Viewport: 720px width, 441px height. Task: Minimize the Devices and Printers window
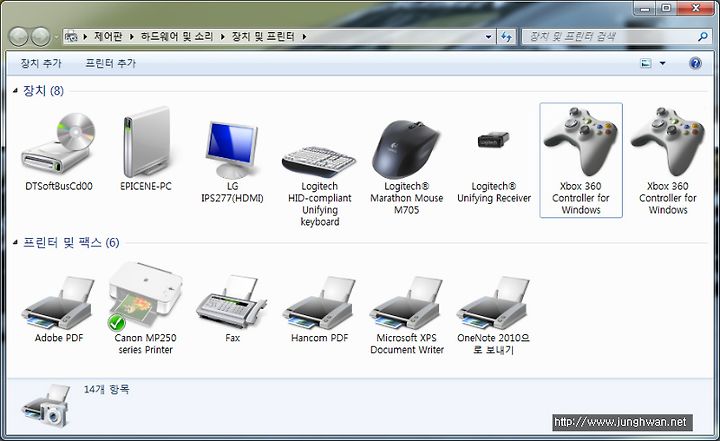click(645, 8)
